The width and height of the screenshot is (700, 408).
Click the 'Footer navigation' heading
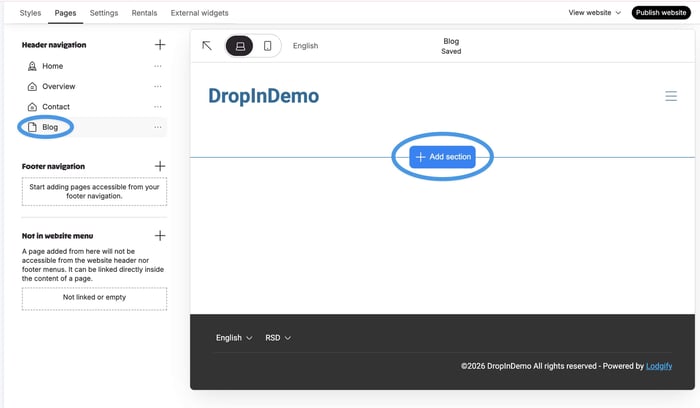53,166
